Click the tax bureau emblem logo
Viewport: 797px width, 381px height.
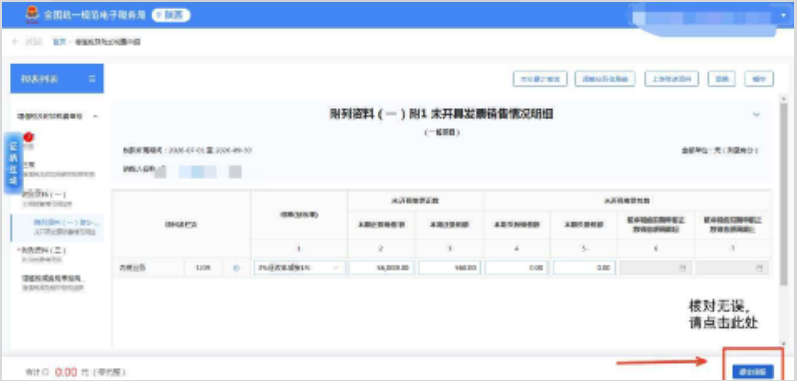click(x=32, y=15)
